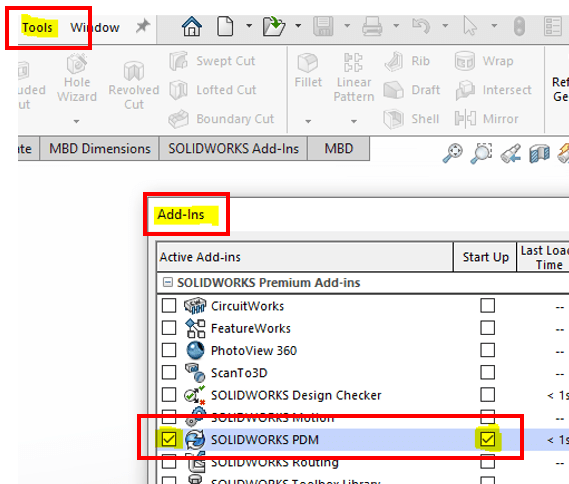Select the Revolved Cut tool

point(134,85)
